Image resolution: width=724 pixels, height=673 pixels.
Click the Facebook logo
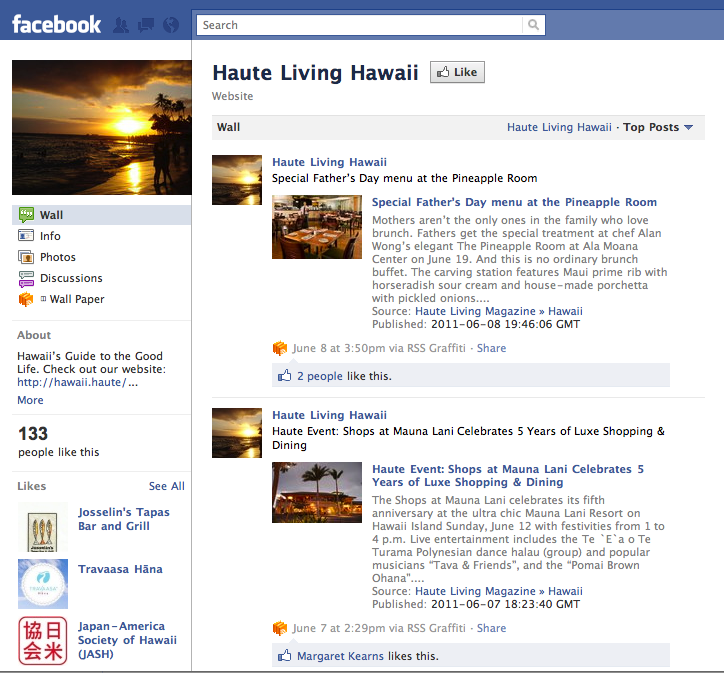pos(57,25)
